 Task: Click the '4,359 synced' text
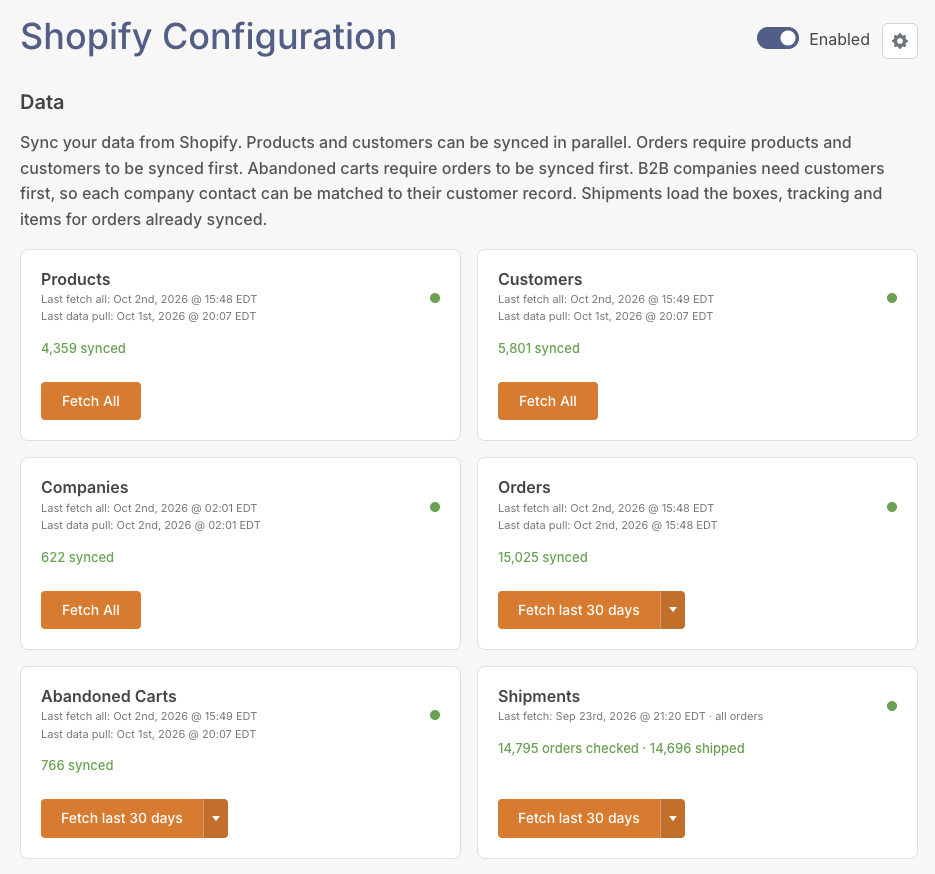(x=83, y=348)
